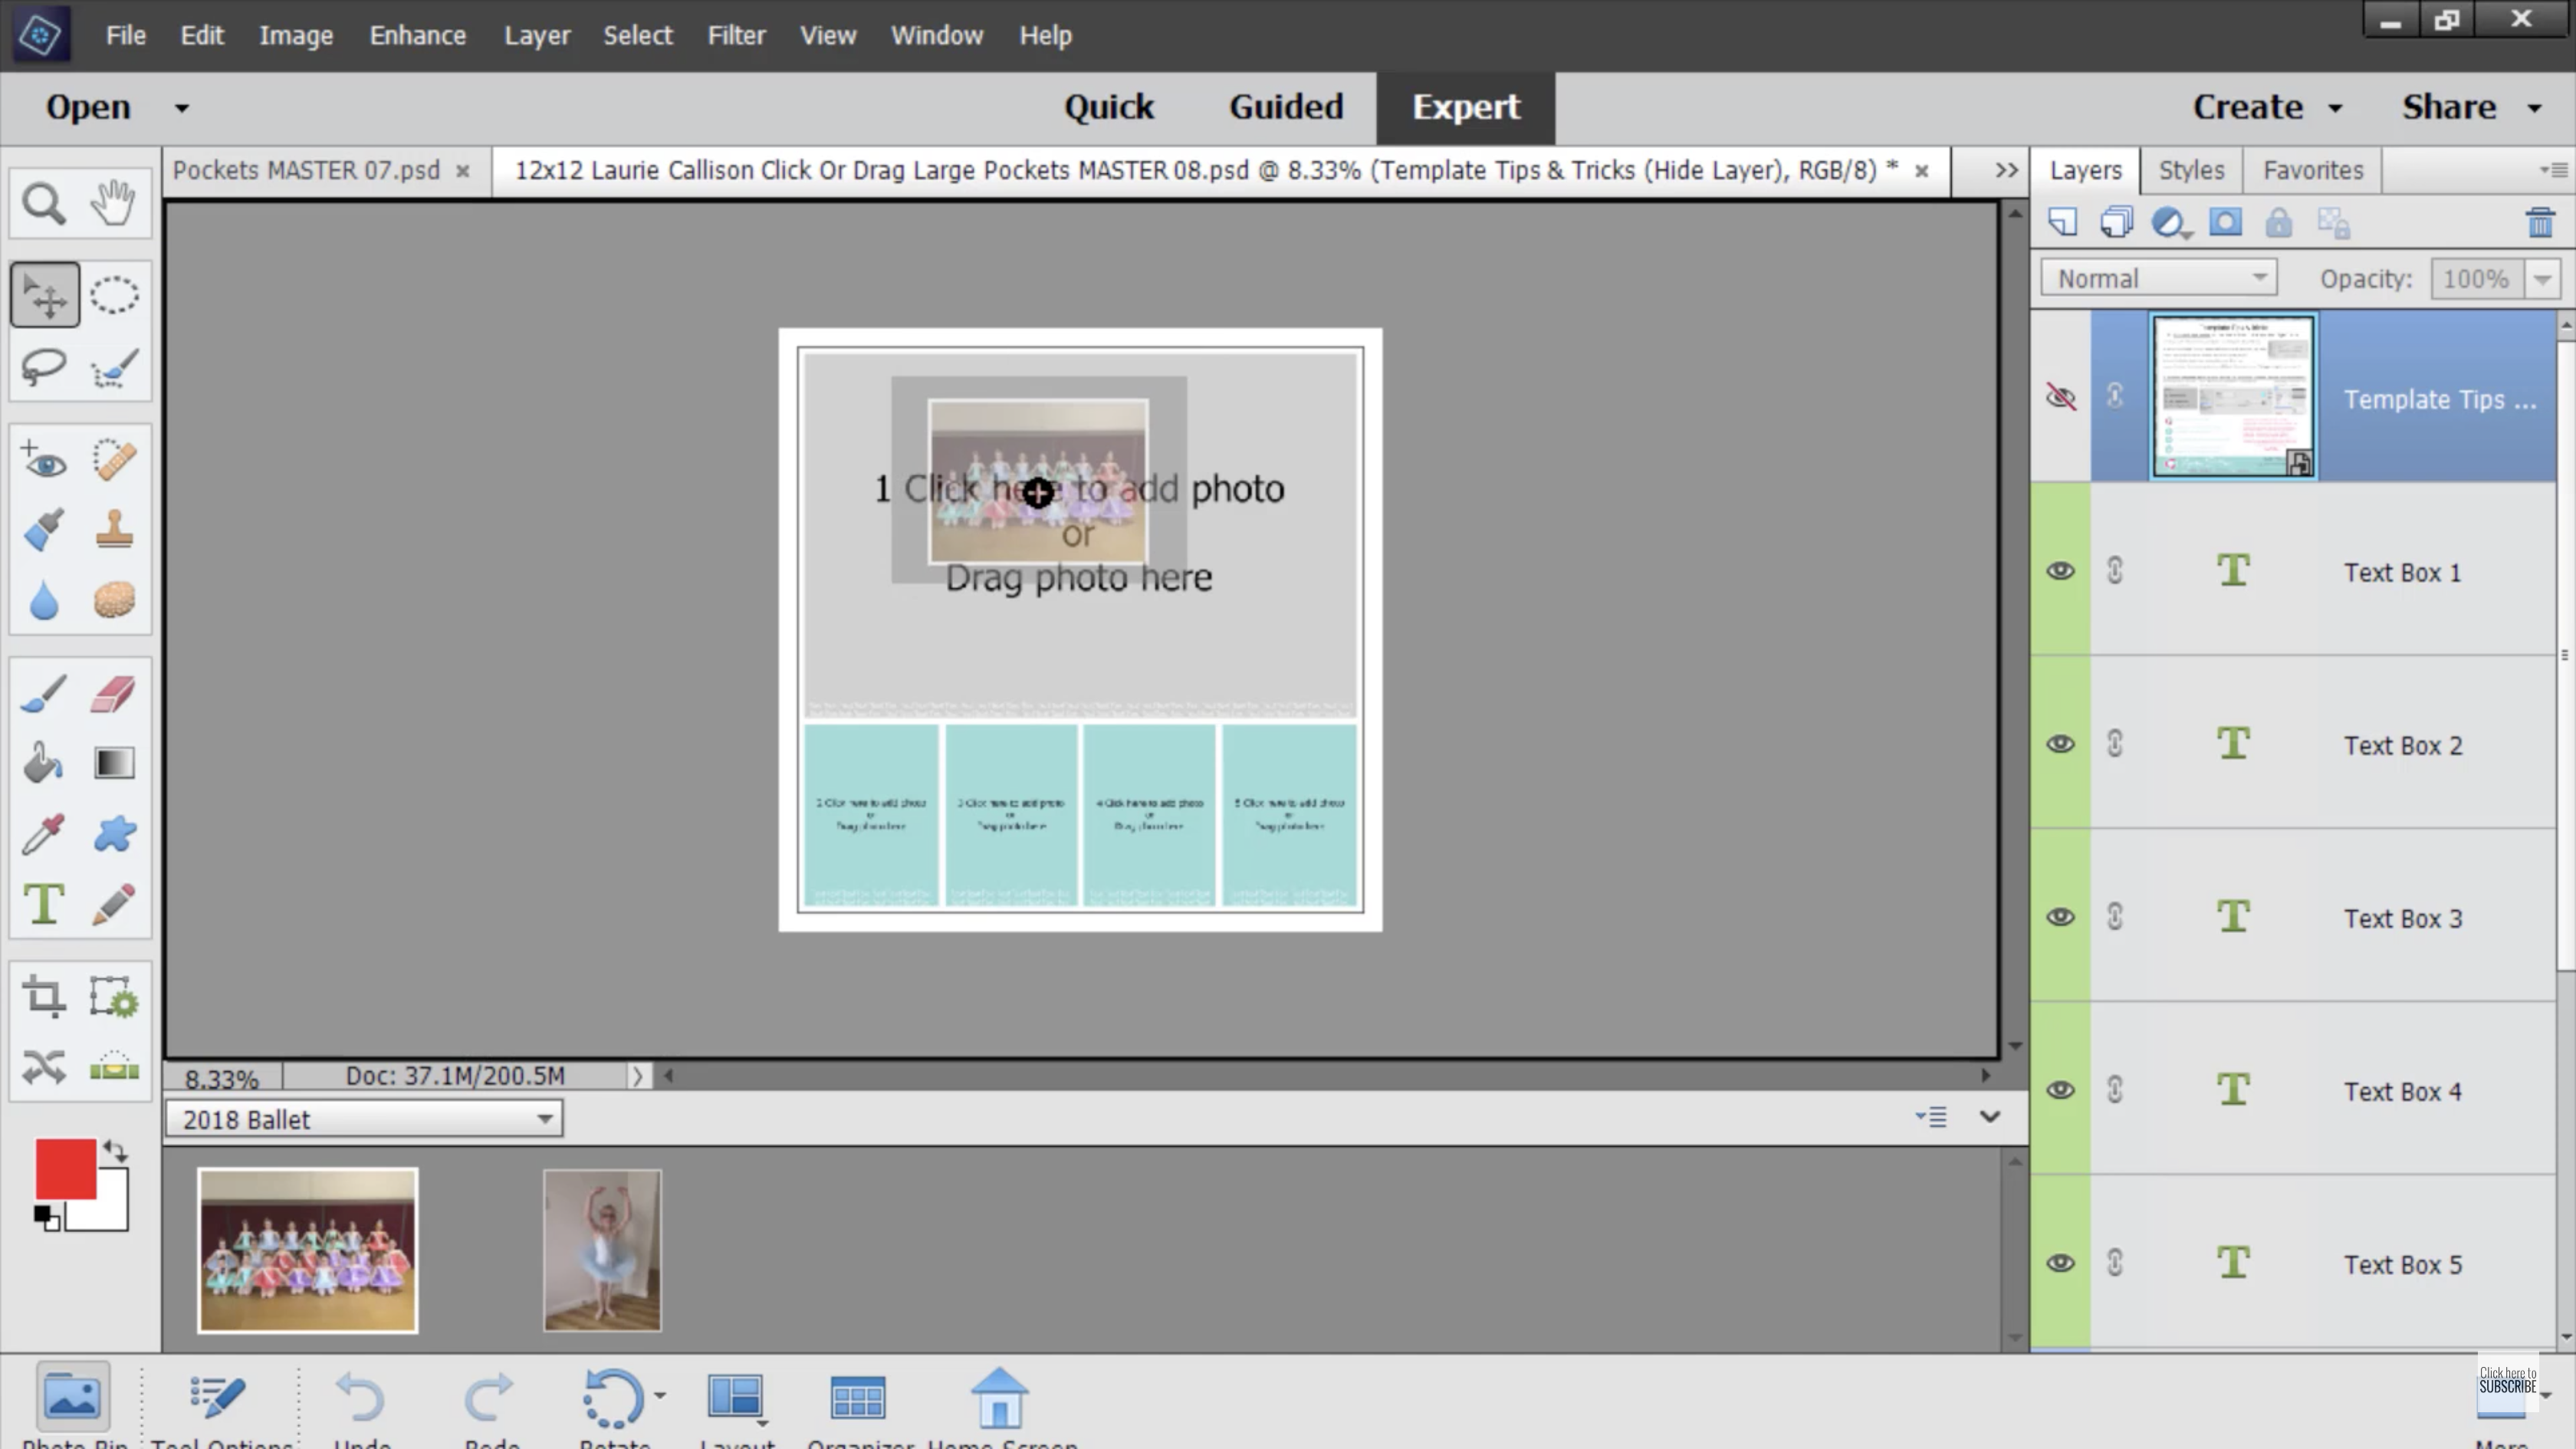Select the Spot Healing Brush tool
This screenshot has height=1449, width=2576.
(114, 460)
